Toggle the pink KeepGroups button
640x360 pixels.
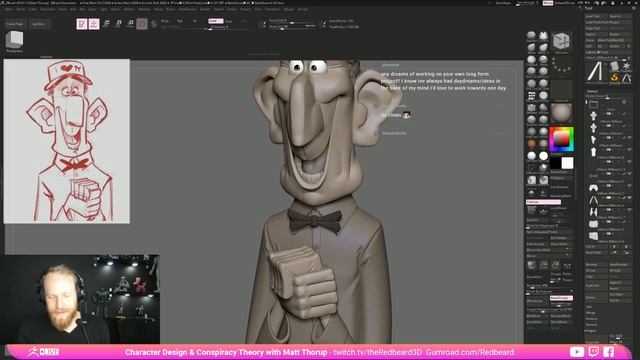pyautogui.click(x=561, y=298)
